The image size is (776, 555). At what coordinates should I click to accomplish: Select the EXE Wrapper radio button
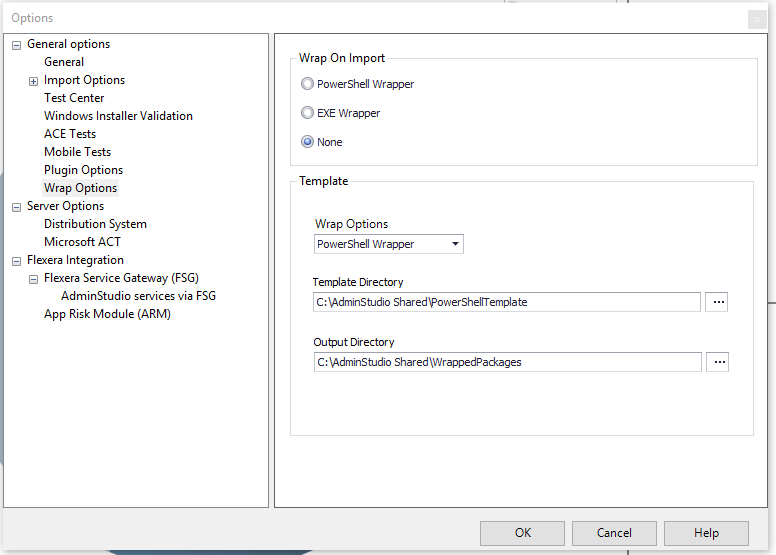pos(308,114)
